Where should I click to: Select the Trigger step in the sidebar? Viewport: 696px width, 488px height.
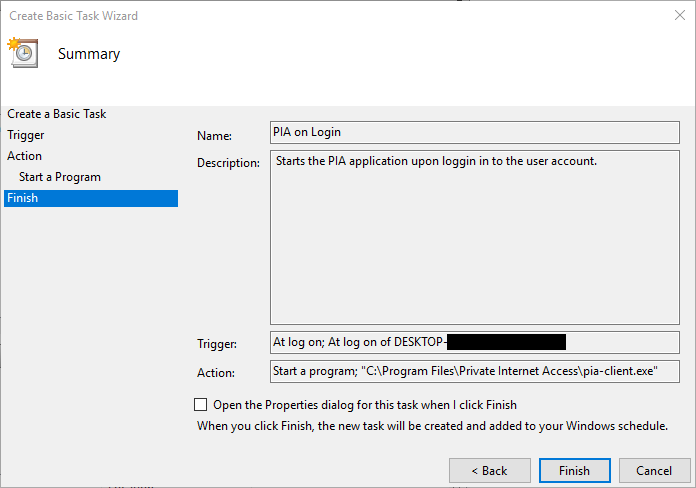(x=26, y=135)
